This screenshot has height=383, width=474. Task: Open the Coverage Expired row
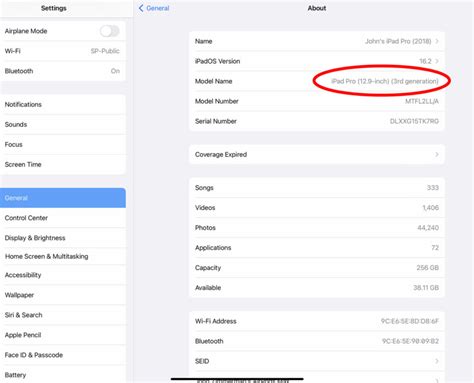[317, 154]
